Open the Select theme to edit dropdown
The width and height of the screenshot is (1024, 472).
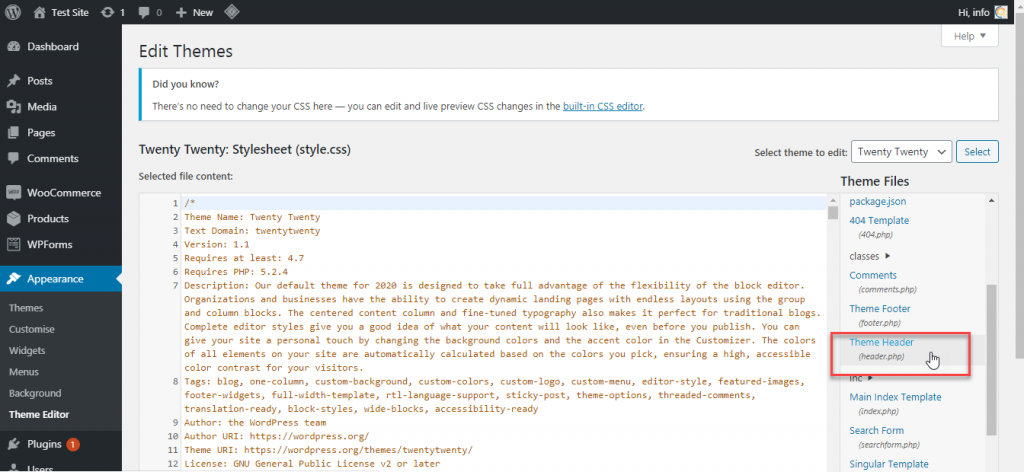point(901,151)
